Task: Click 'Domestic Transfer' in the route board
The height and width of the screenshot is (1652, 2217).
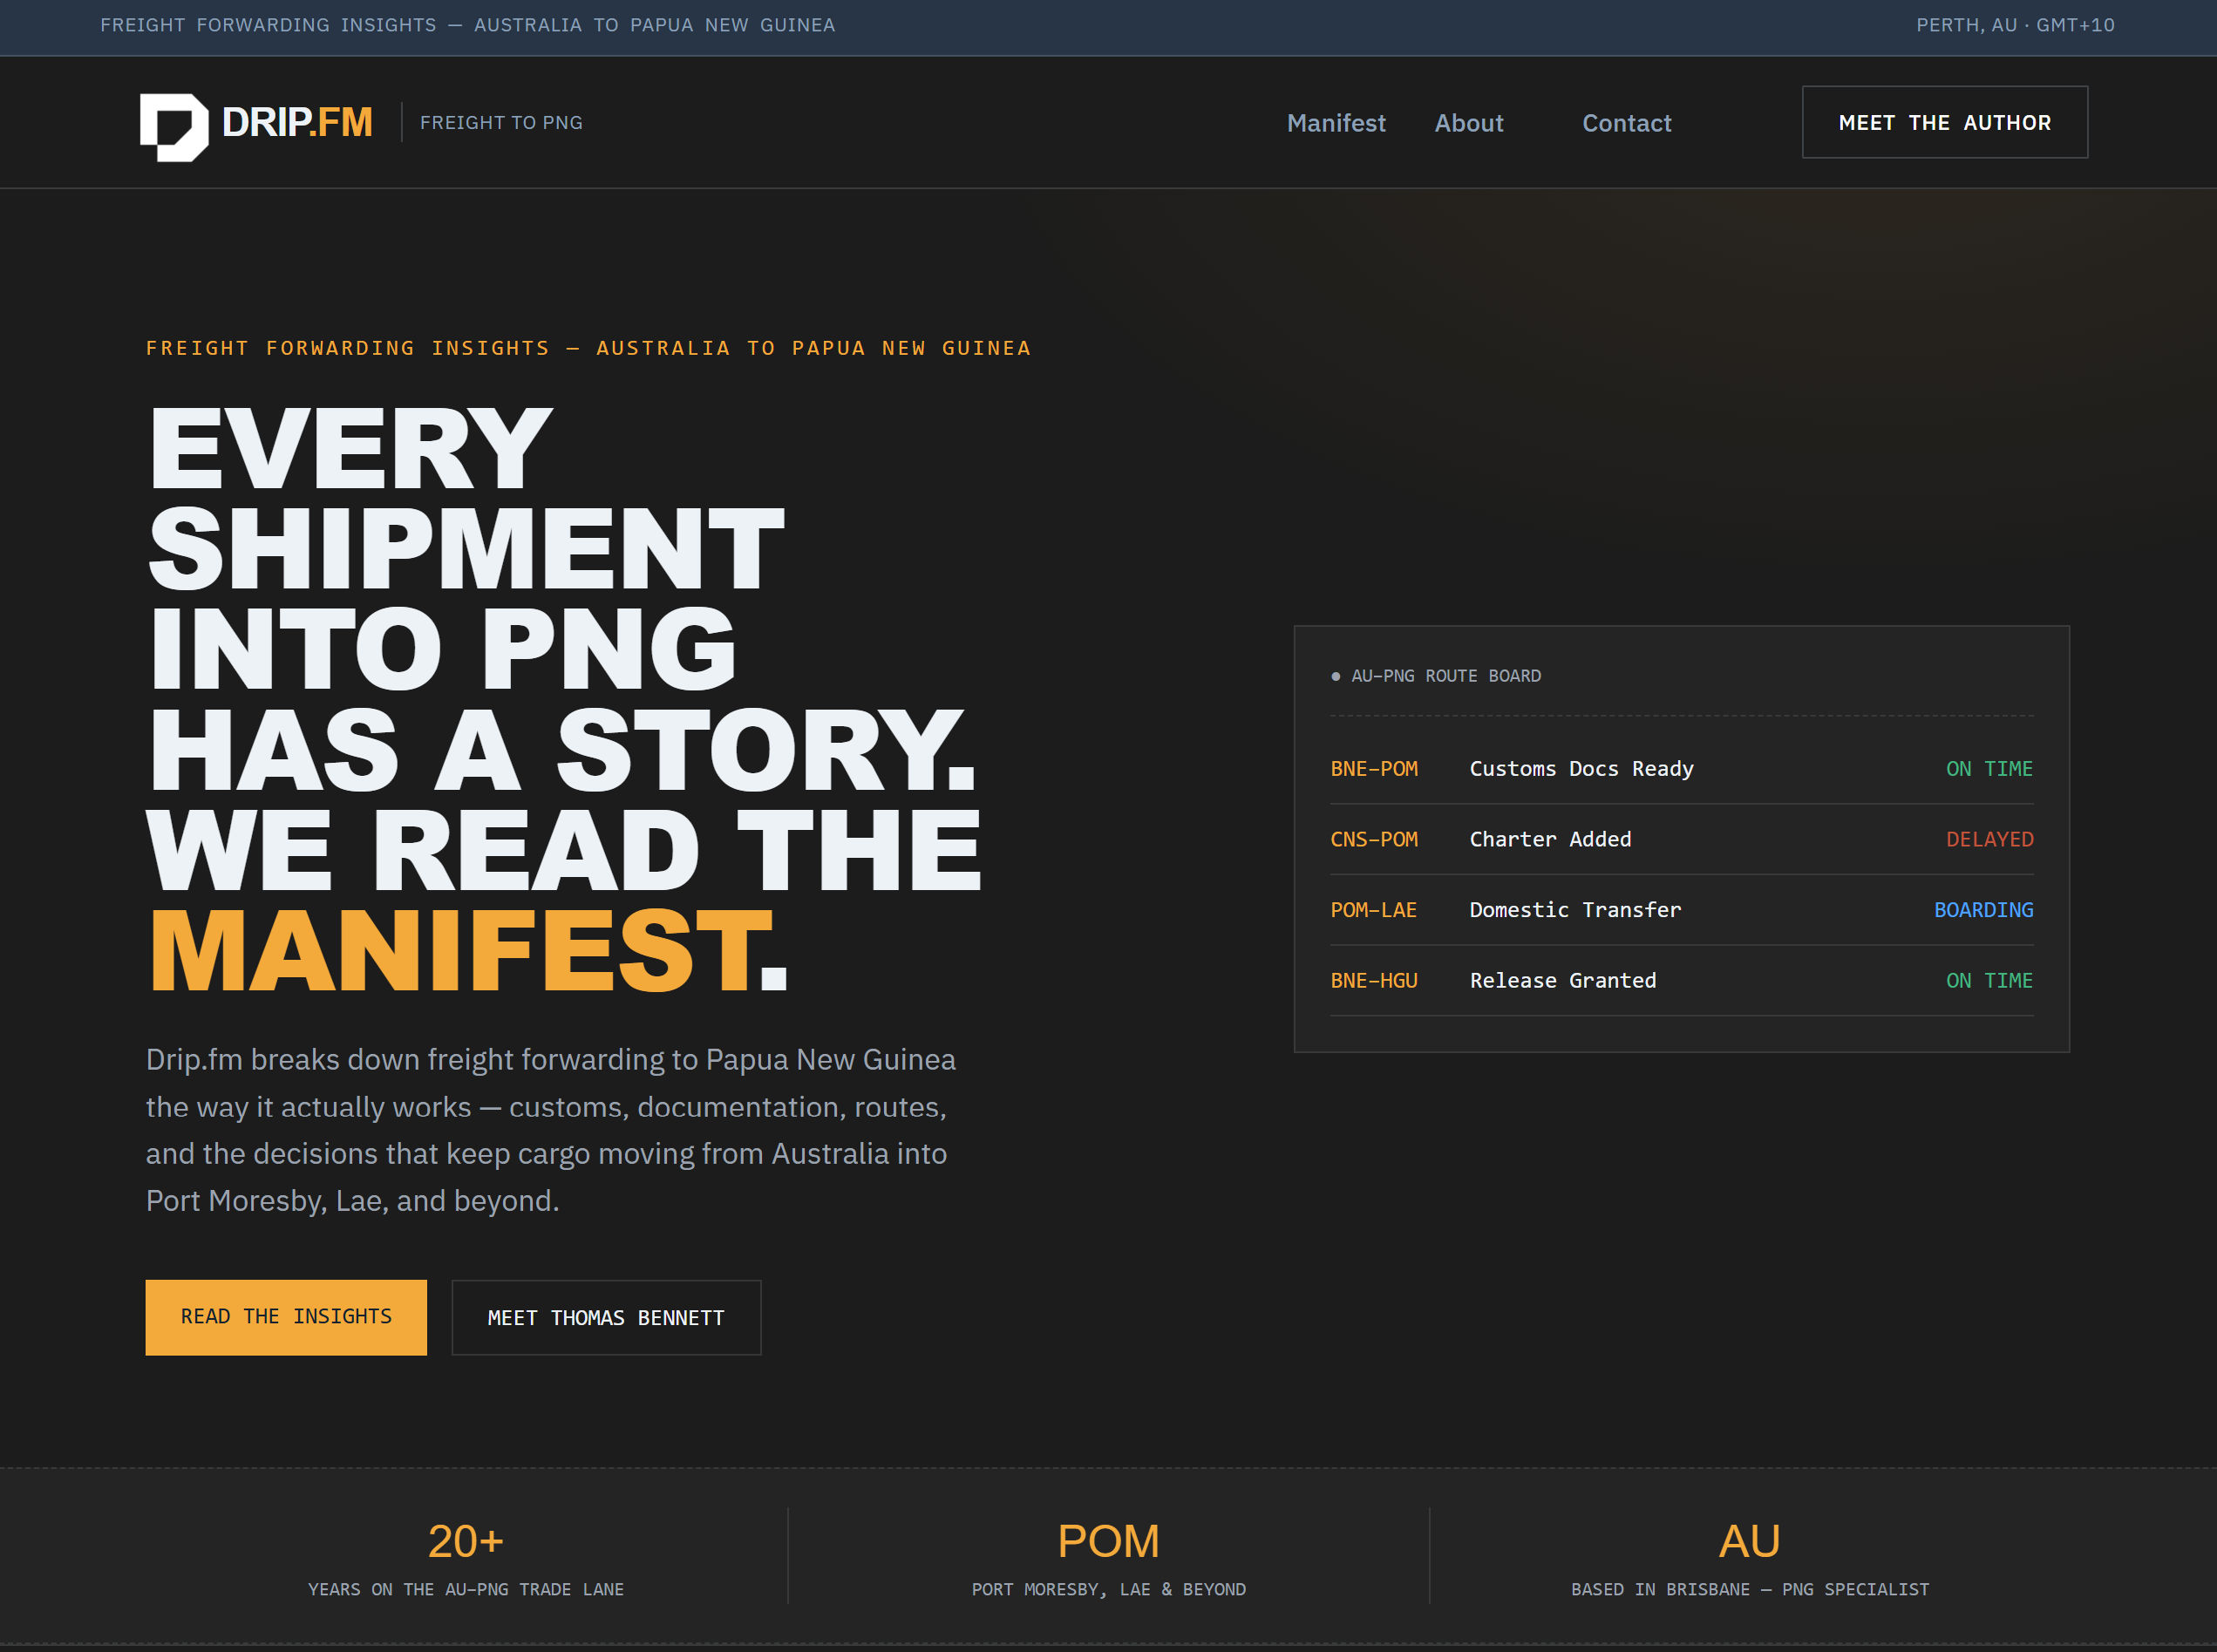Action: (x=1575, y=910)
